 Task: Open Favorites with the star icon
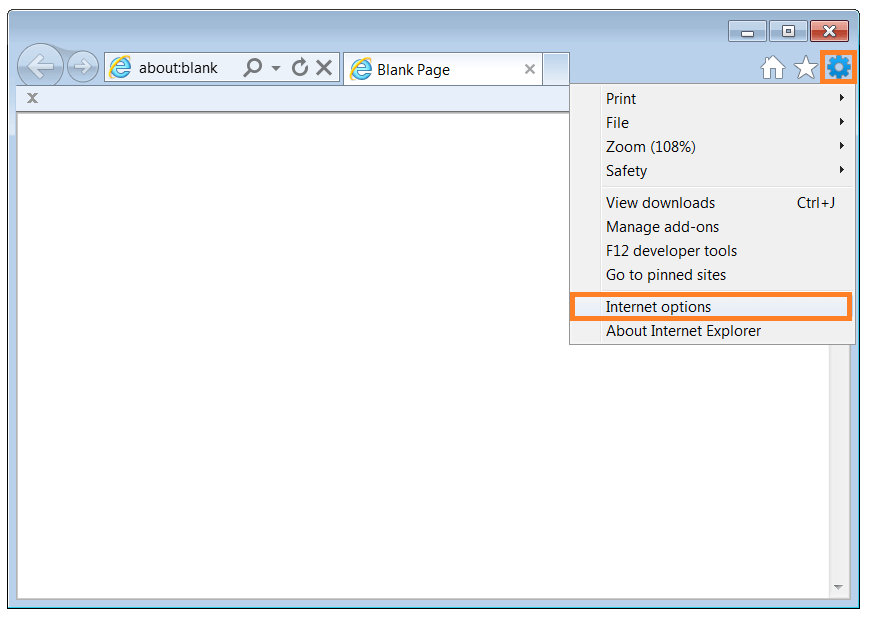coord(805,67)
